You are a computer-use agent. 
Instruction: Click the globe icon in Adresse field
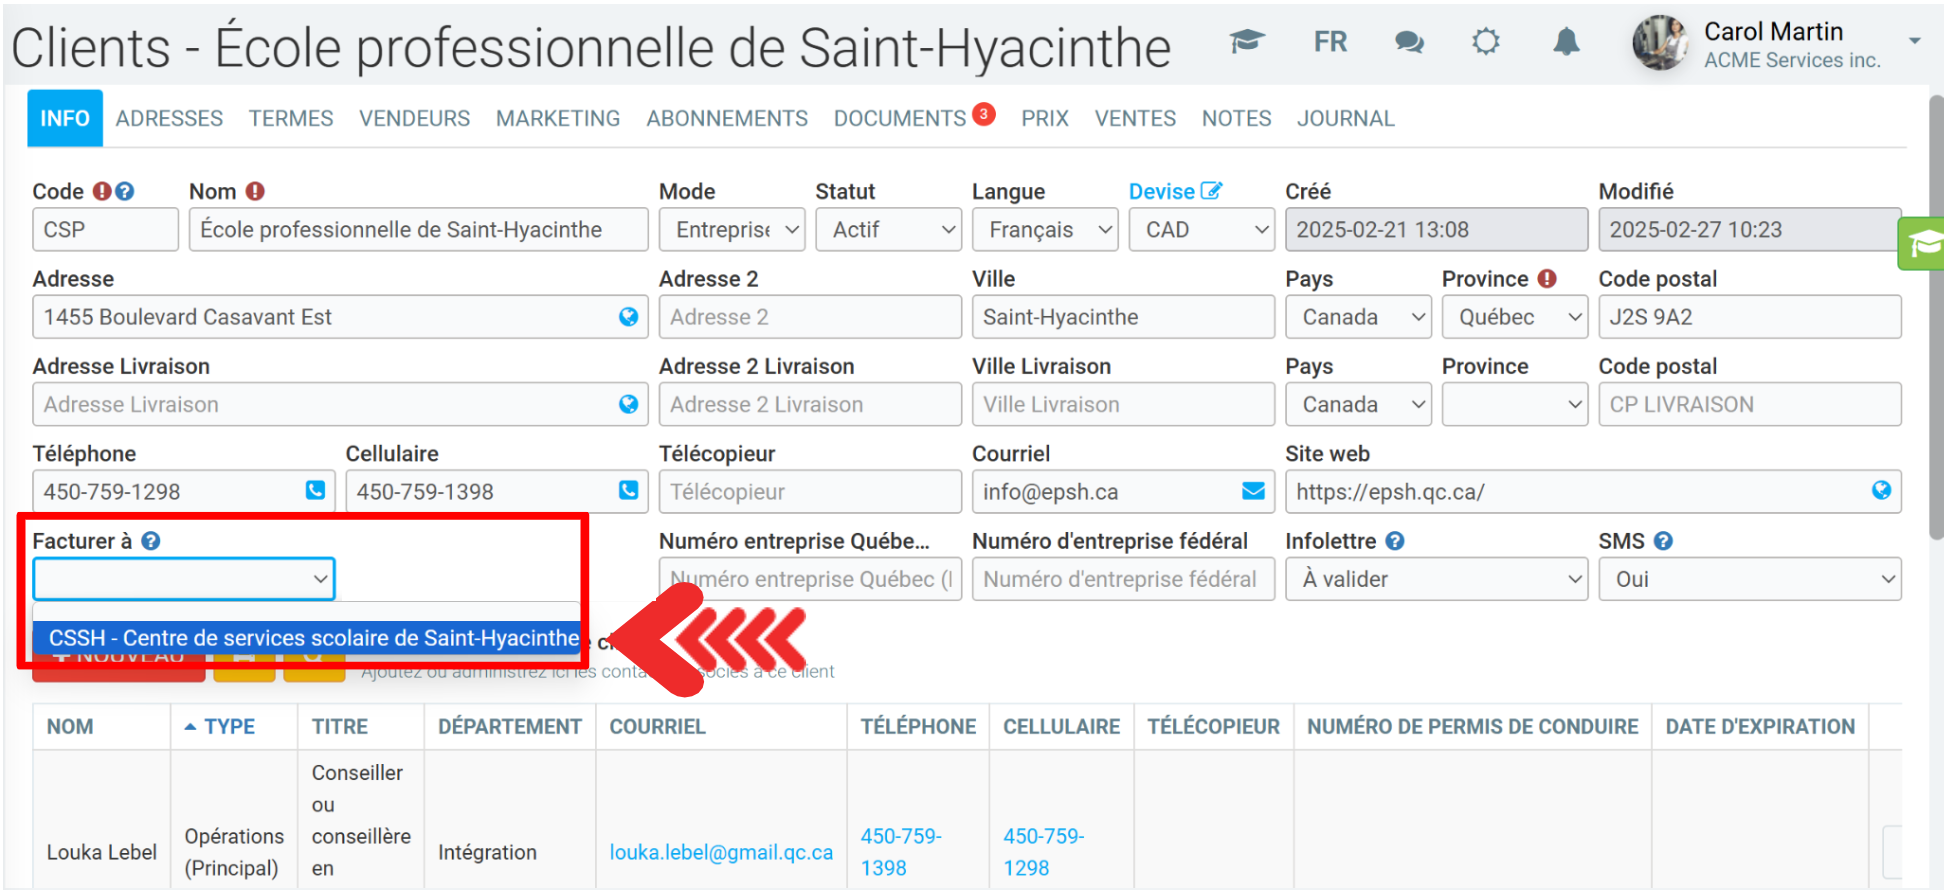click(628, 317)
